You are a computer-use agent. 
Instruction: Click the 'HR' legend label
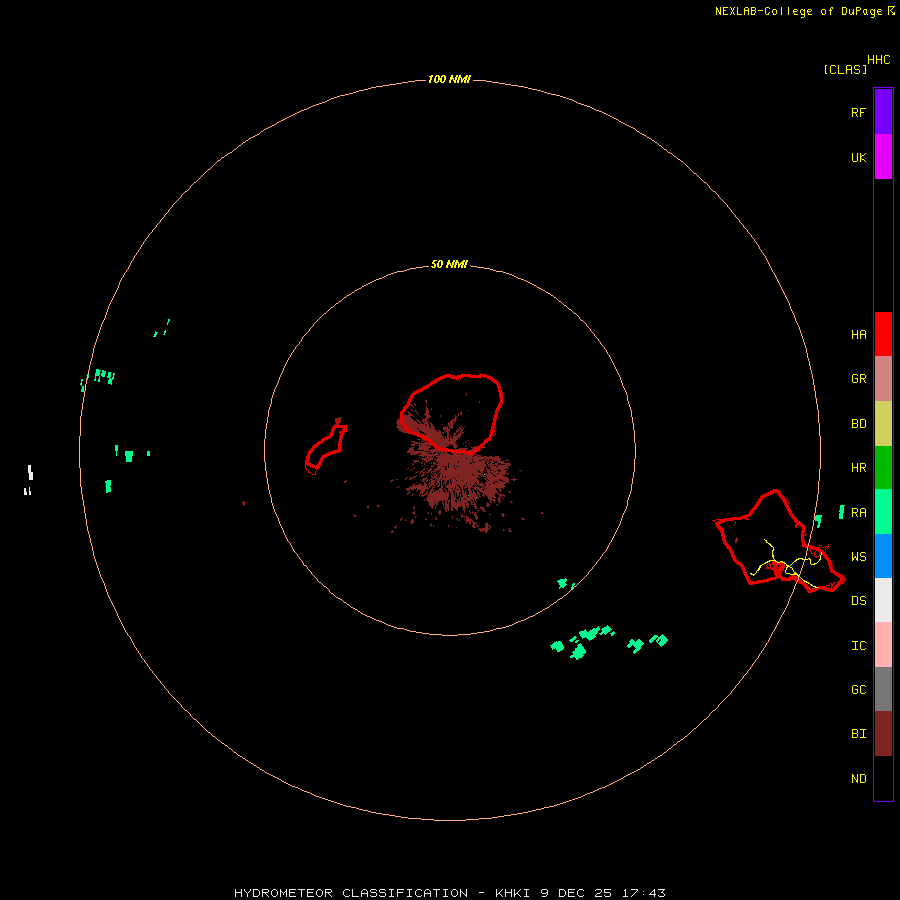pos(859,468)
